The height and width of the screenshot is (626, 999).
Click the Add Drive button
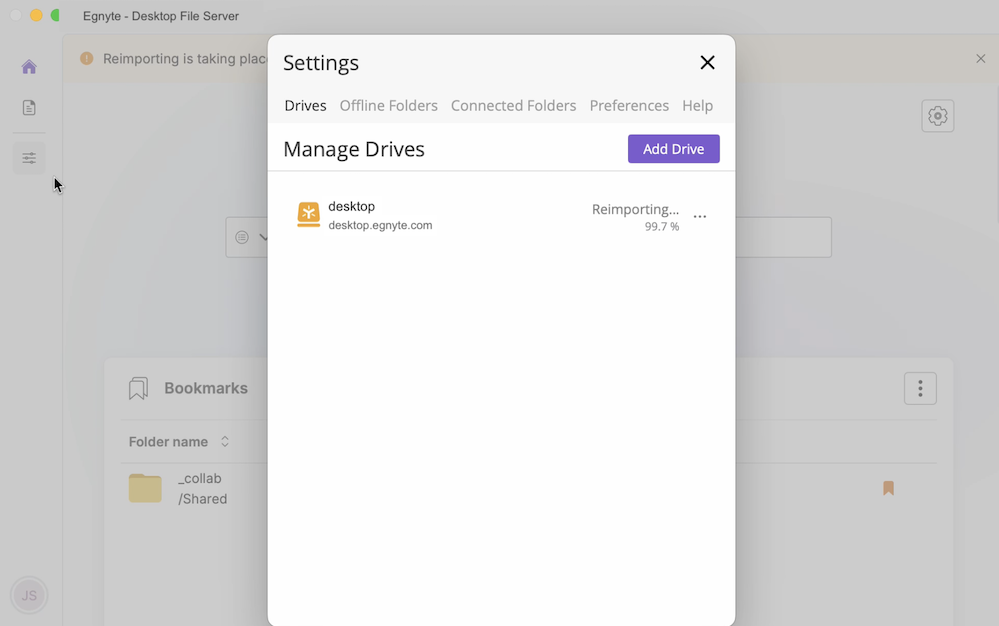(673, 149)
